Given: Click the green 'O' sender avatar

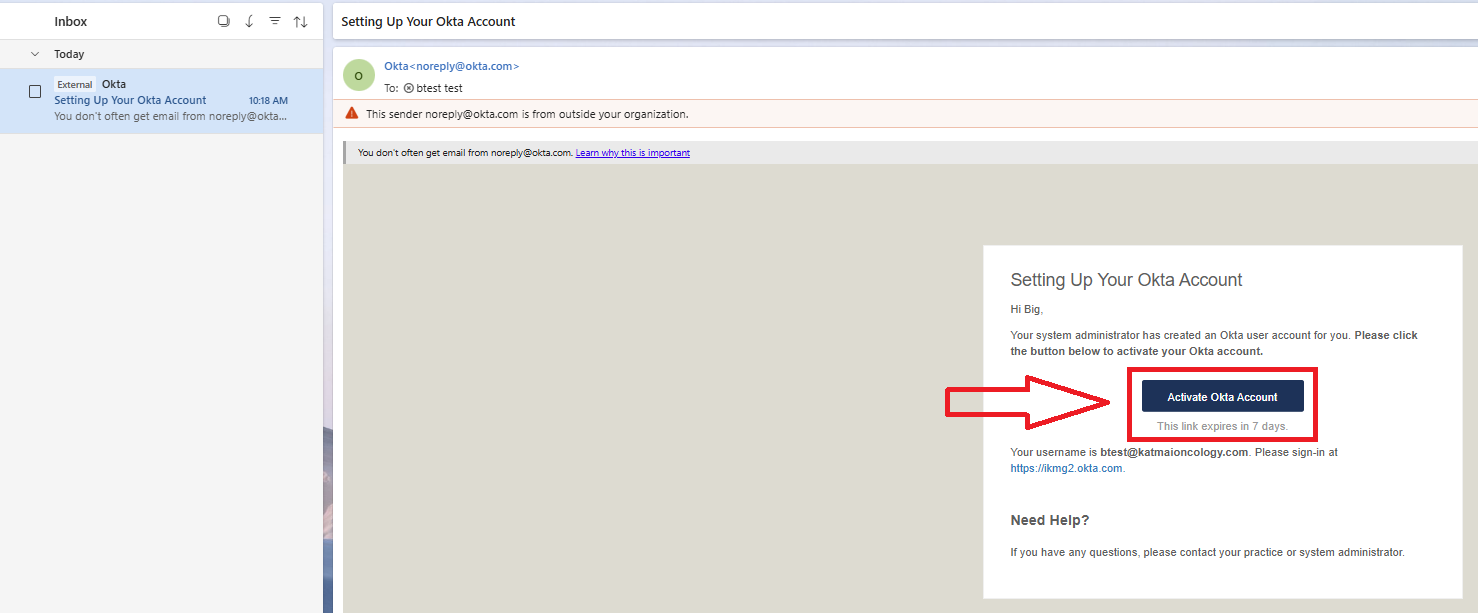Looking at the screenshot, I should click(359, 75).
